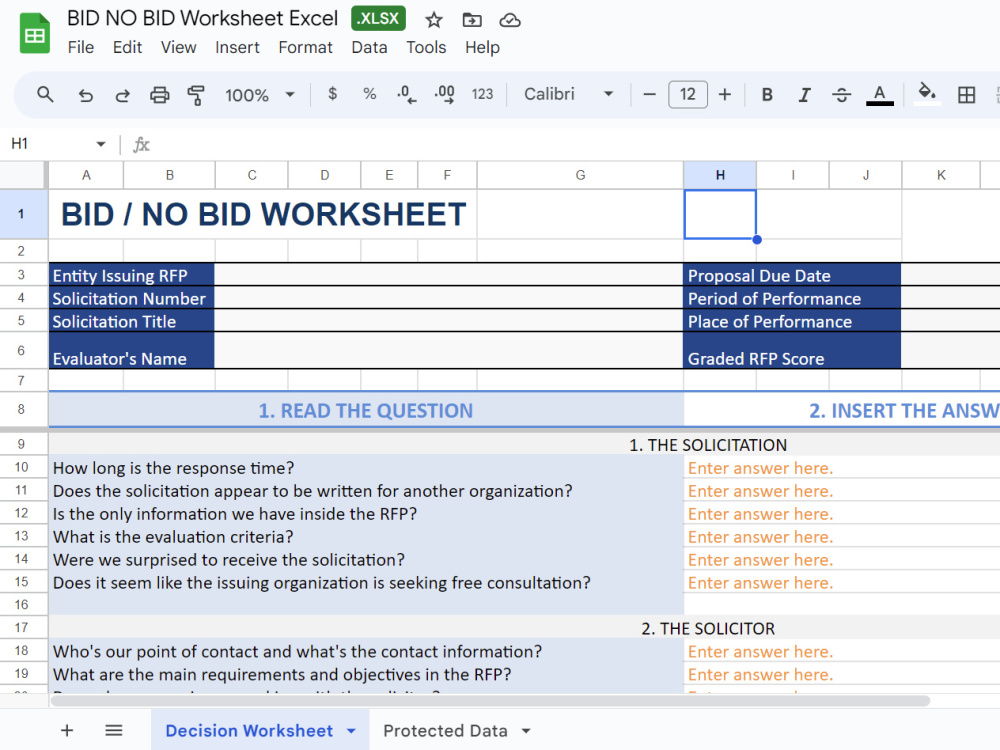Image resolution: width=1000 pixels, height=750 pixels.
Task: Open the Help menu
Action: tap(482, 47)
